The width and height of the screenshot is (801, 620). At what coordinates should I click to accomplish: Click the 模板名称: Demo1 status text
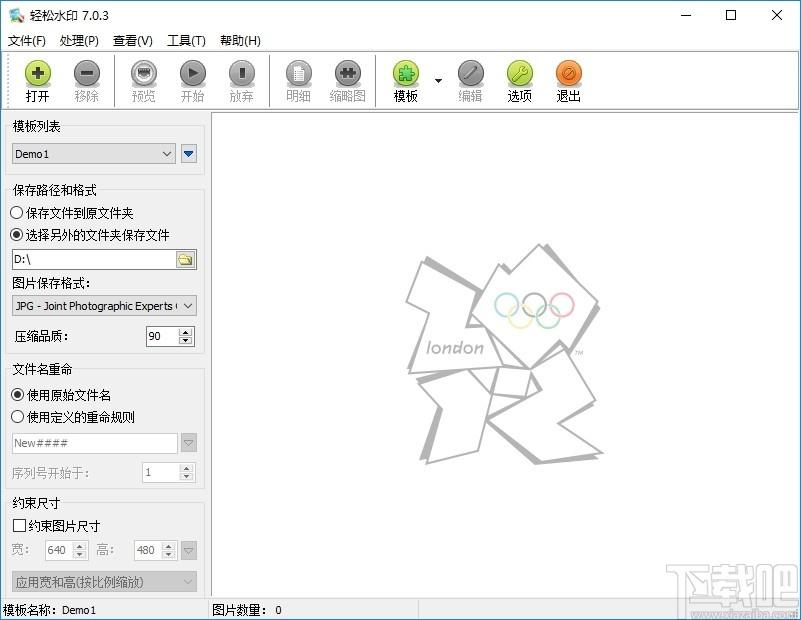(x=50, y=610)
